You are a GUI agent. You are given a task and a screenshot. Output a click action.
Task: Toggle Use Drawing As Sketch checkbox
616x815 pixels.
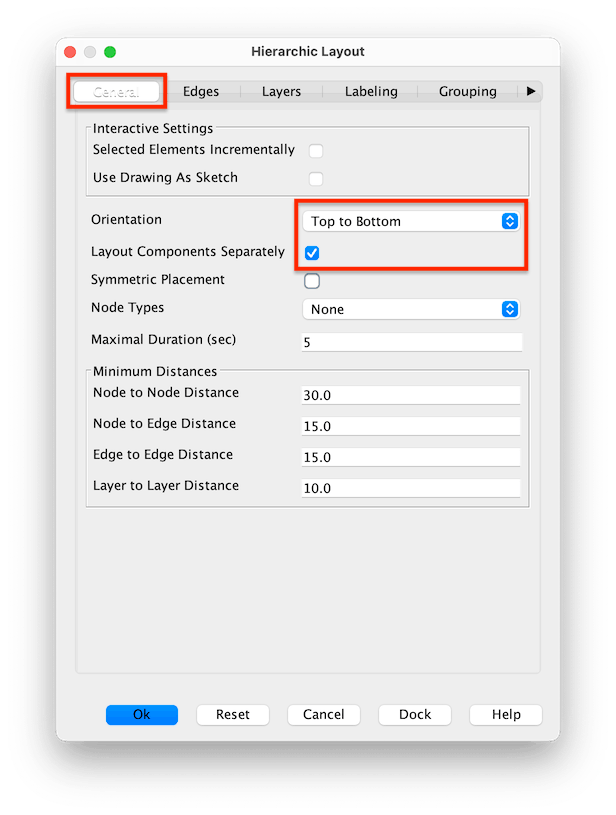pyautogui.click(x=316, y=179)
